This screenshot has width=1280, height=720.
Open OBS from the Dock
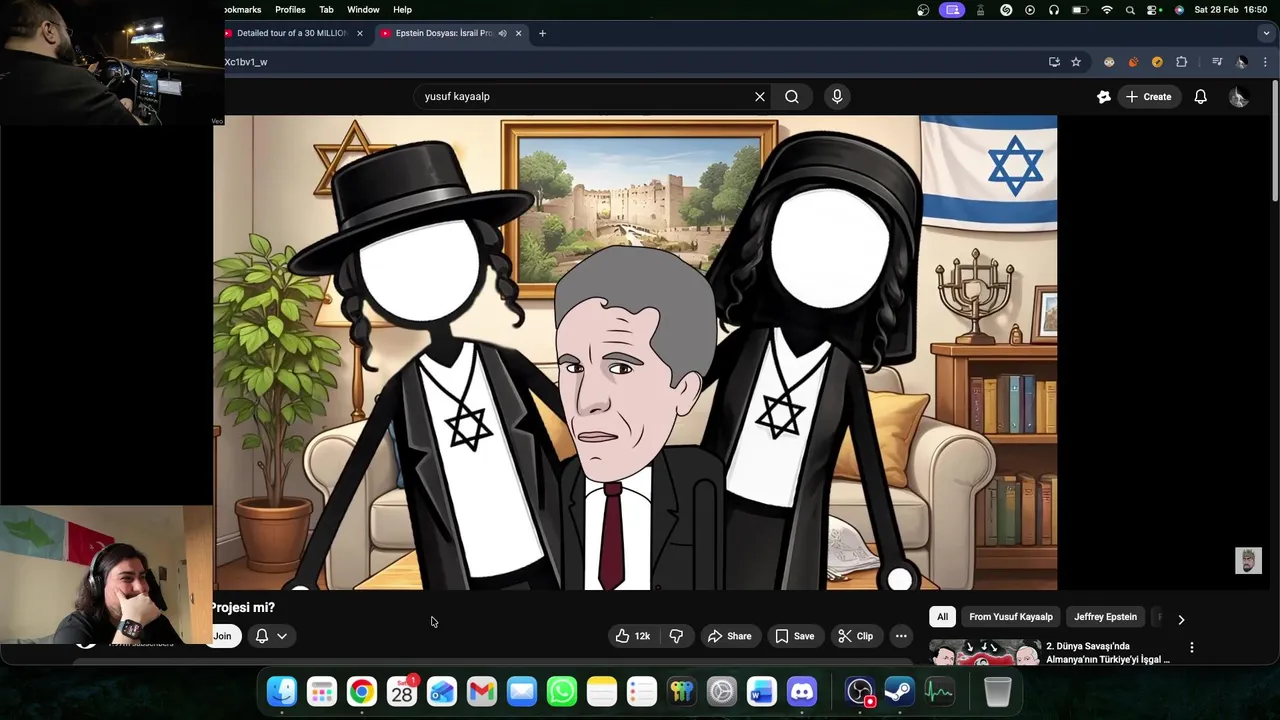(x=860, y=691)
